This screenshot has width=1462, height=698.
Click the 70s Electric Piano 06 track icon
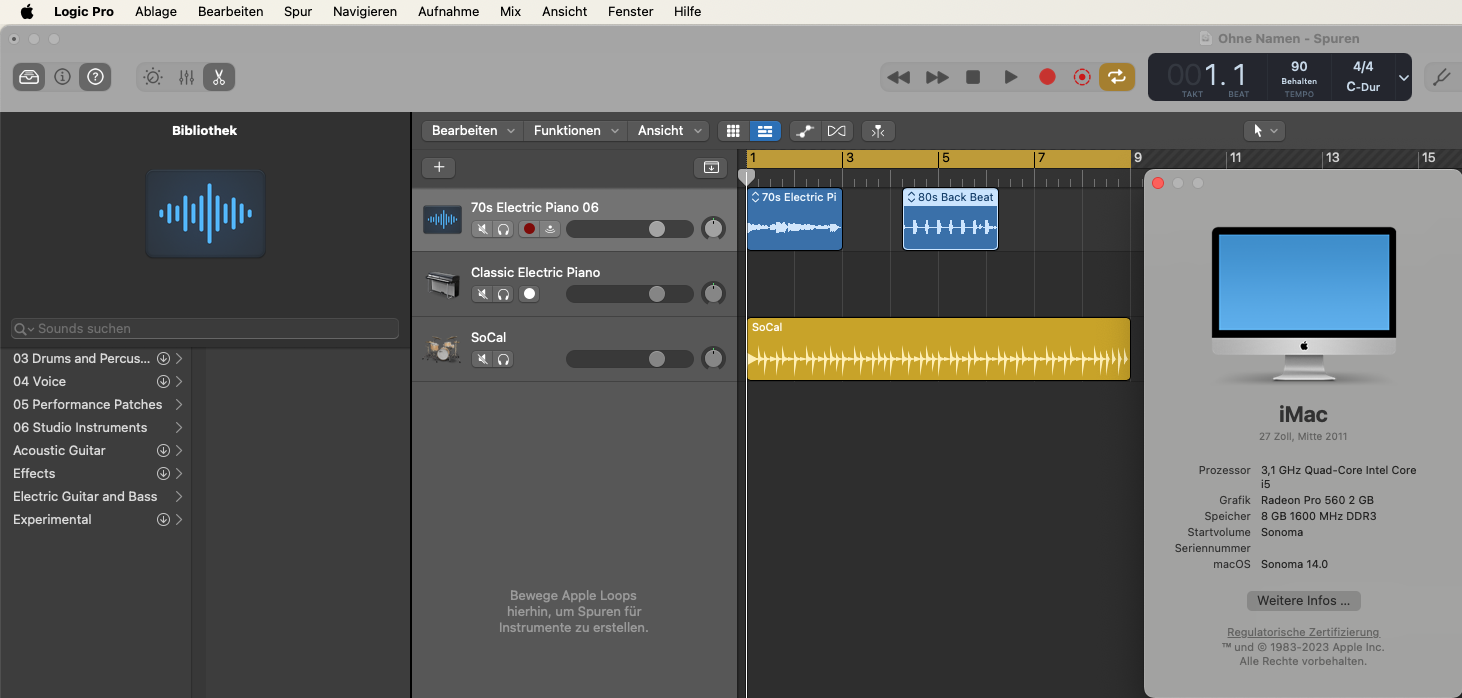coord(442,219)
